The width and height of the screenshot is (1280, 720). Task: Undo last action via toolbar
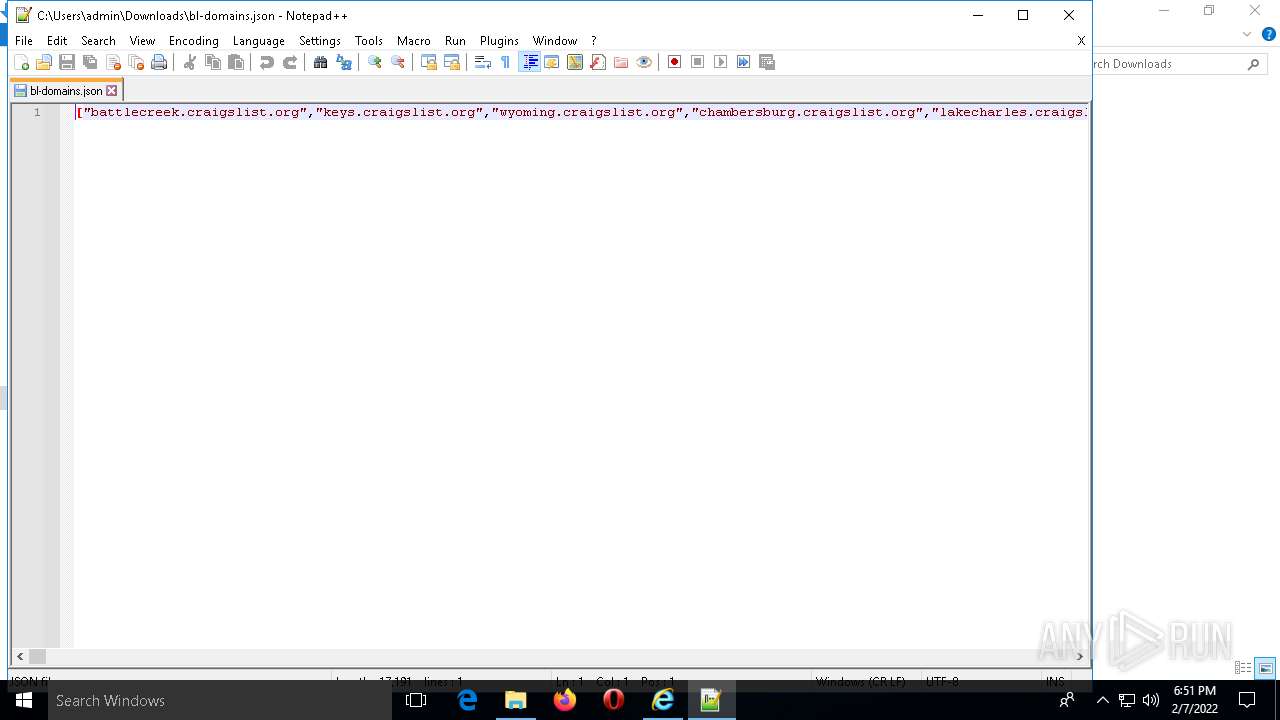click(267, 62)
